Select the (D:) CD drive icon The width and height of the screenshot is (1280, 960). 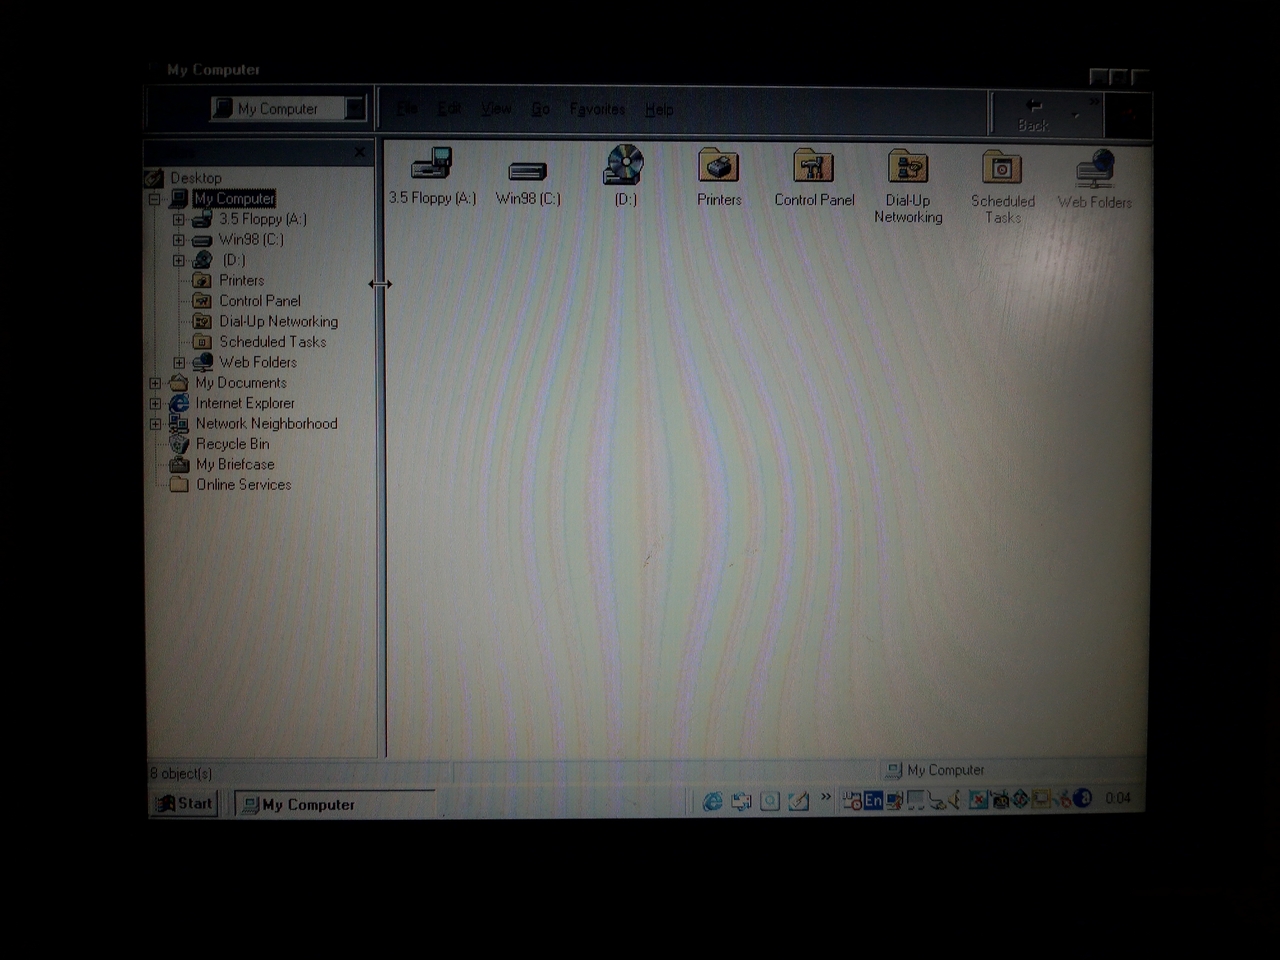[x=623, y=170]
